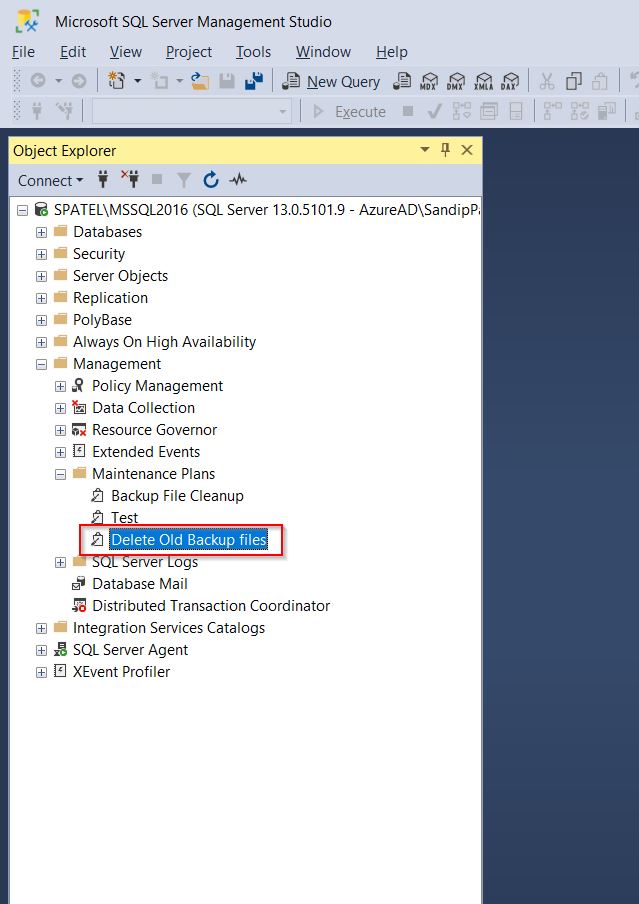This screenshot has height=904, width=639.
Task: Click the Filter funnel icon in Object Explorer
Action: [184, 180]
